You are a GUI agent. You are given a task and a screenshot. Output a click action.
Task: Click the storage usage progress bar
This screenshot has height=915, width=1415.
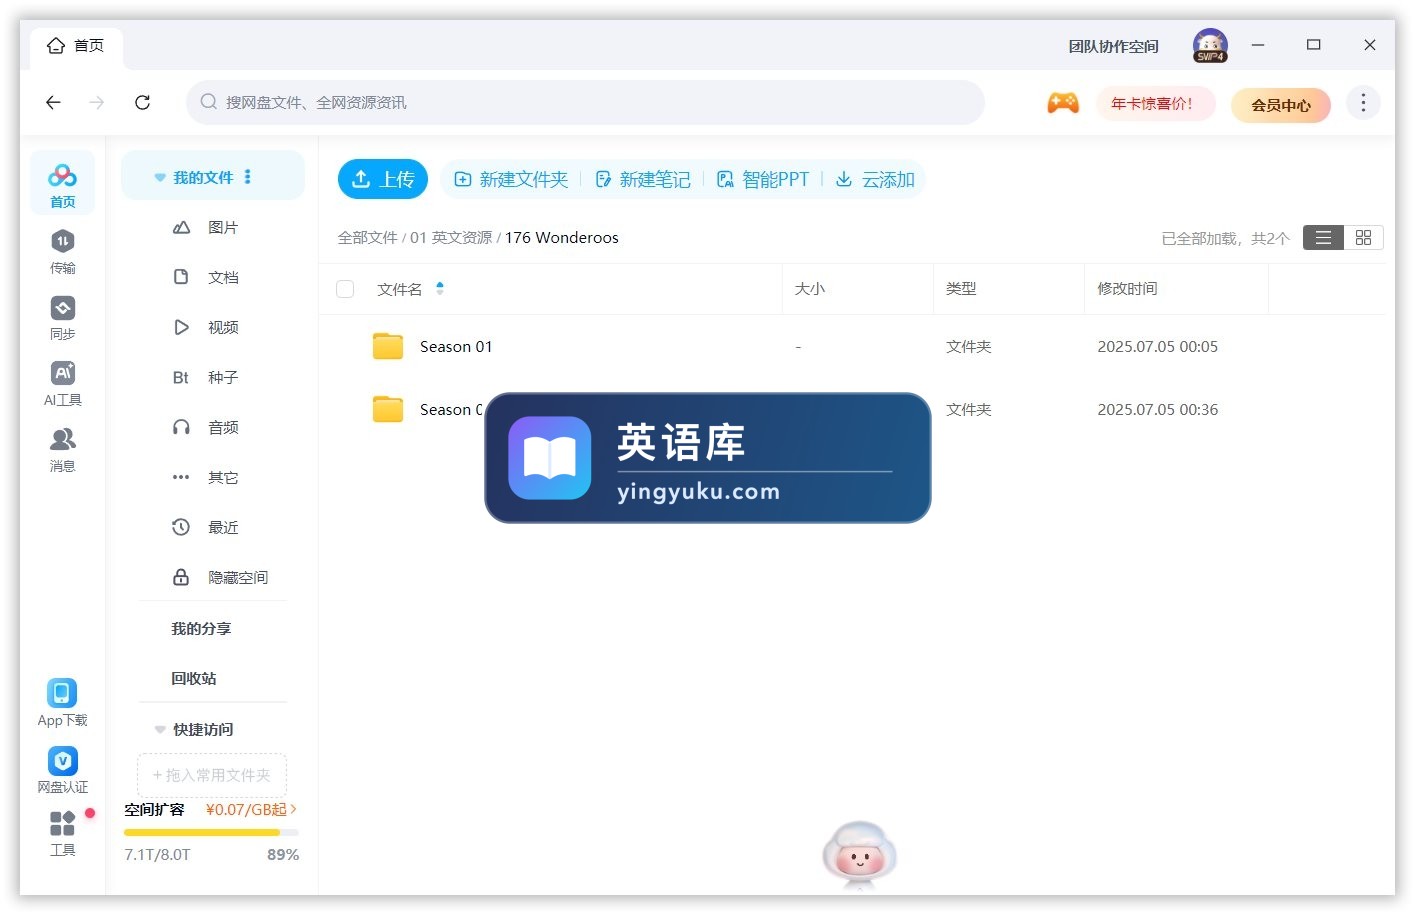tap(211, 833)
